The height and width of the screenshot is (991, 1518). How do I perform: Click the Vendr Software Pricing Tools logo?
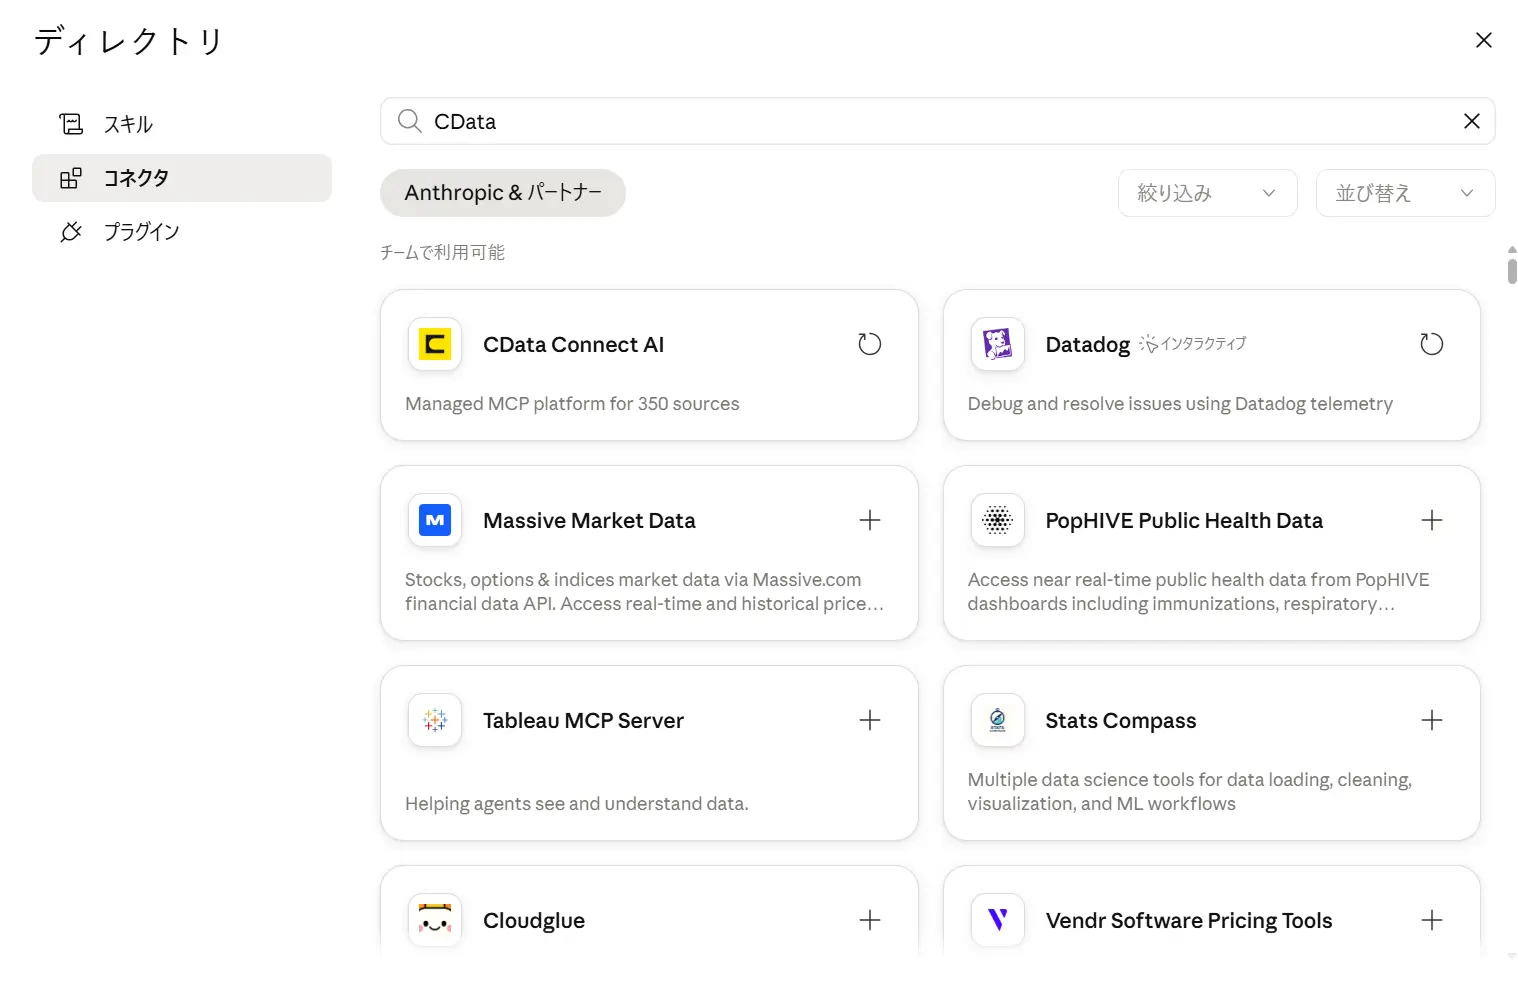click(x=997, y=920)
